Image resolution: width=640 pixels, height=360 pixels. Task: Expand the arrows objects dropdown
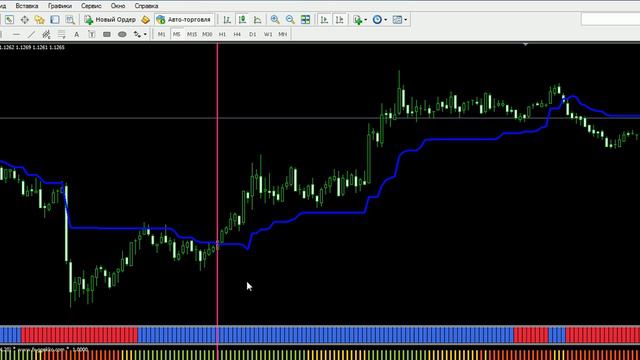coord(145,34)
